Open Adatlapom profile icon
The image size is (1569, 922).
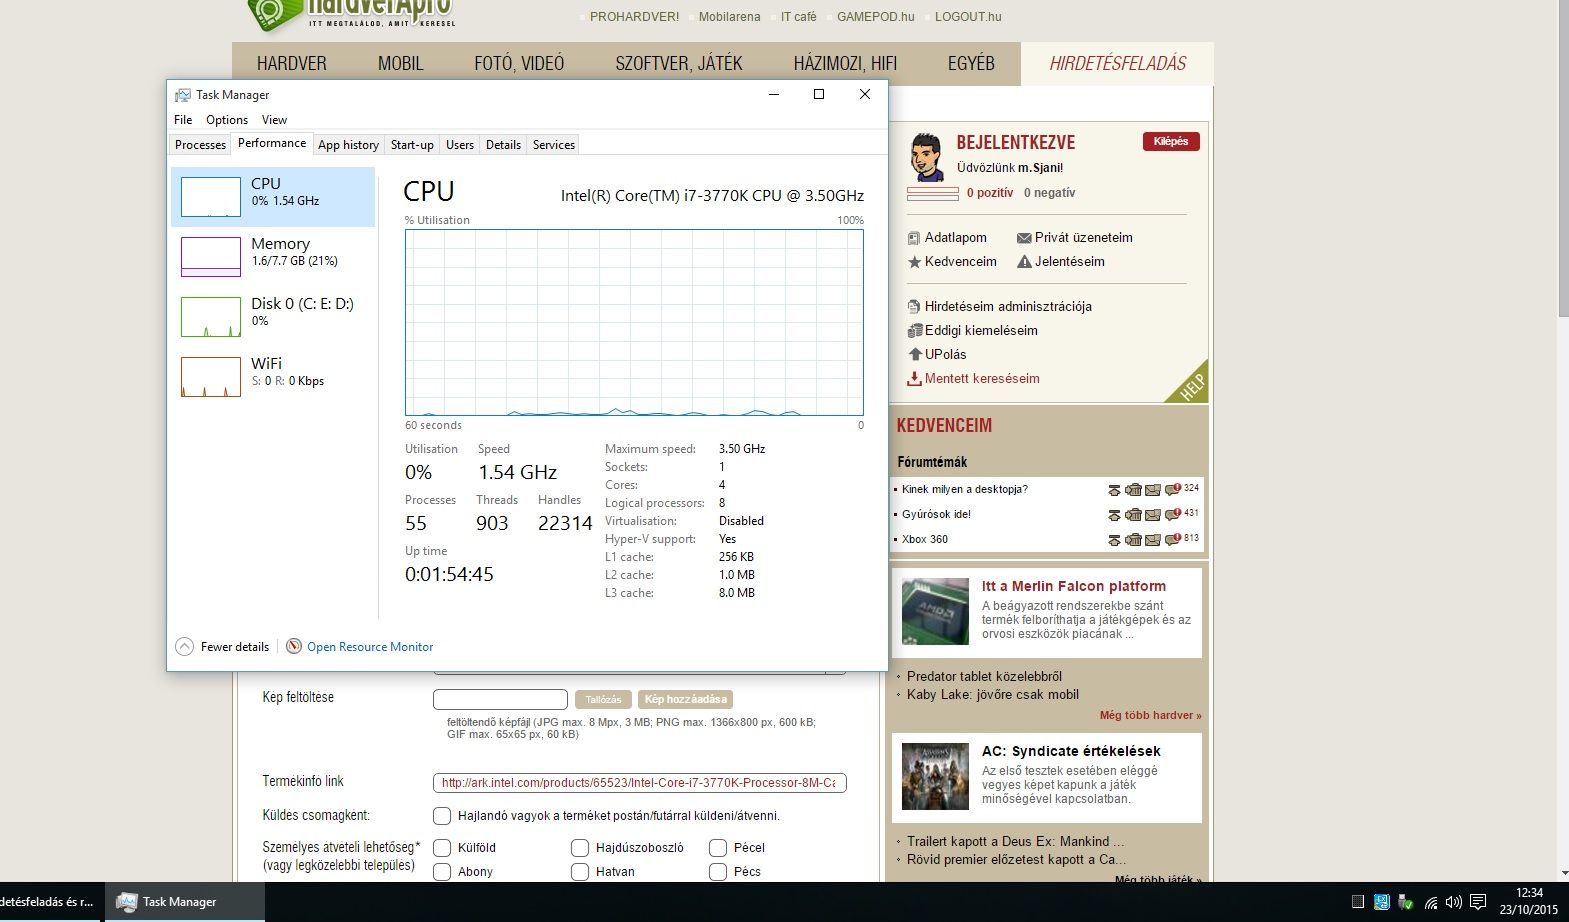914,238
